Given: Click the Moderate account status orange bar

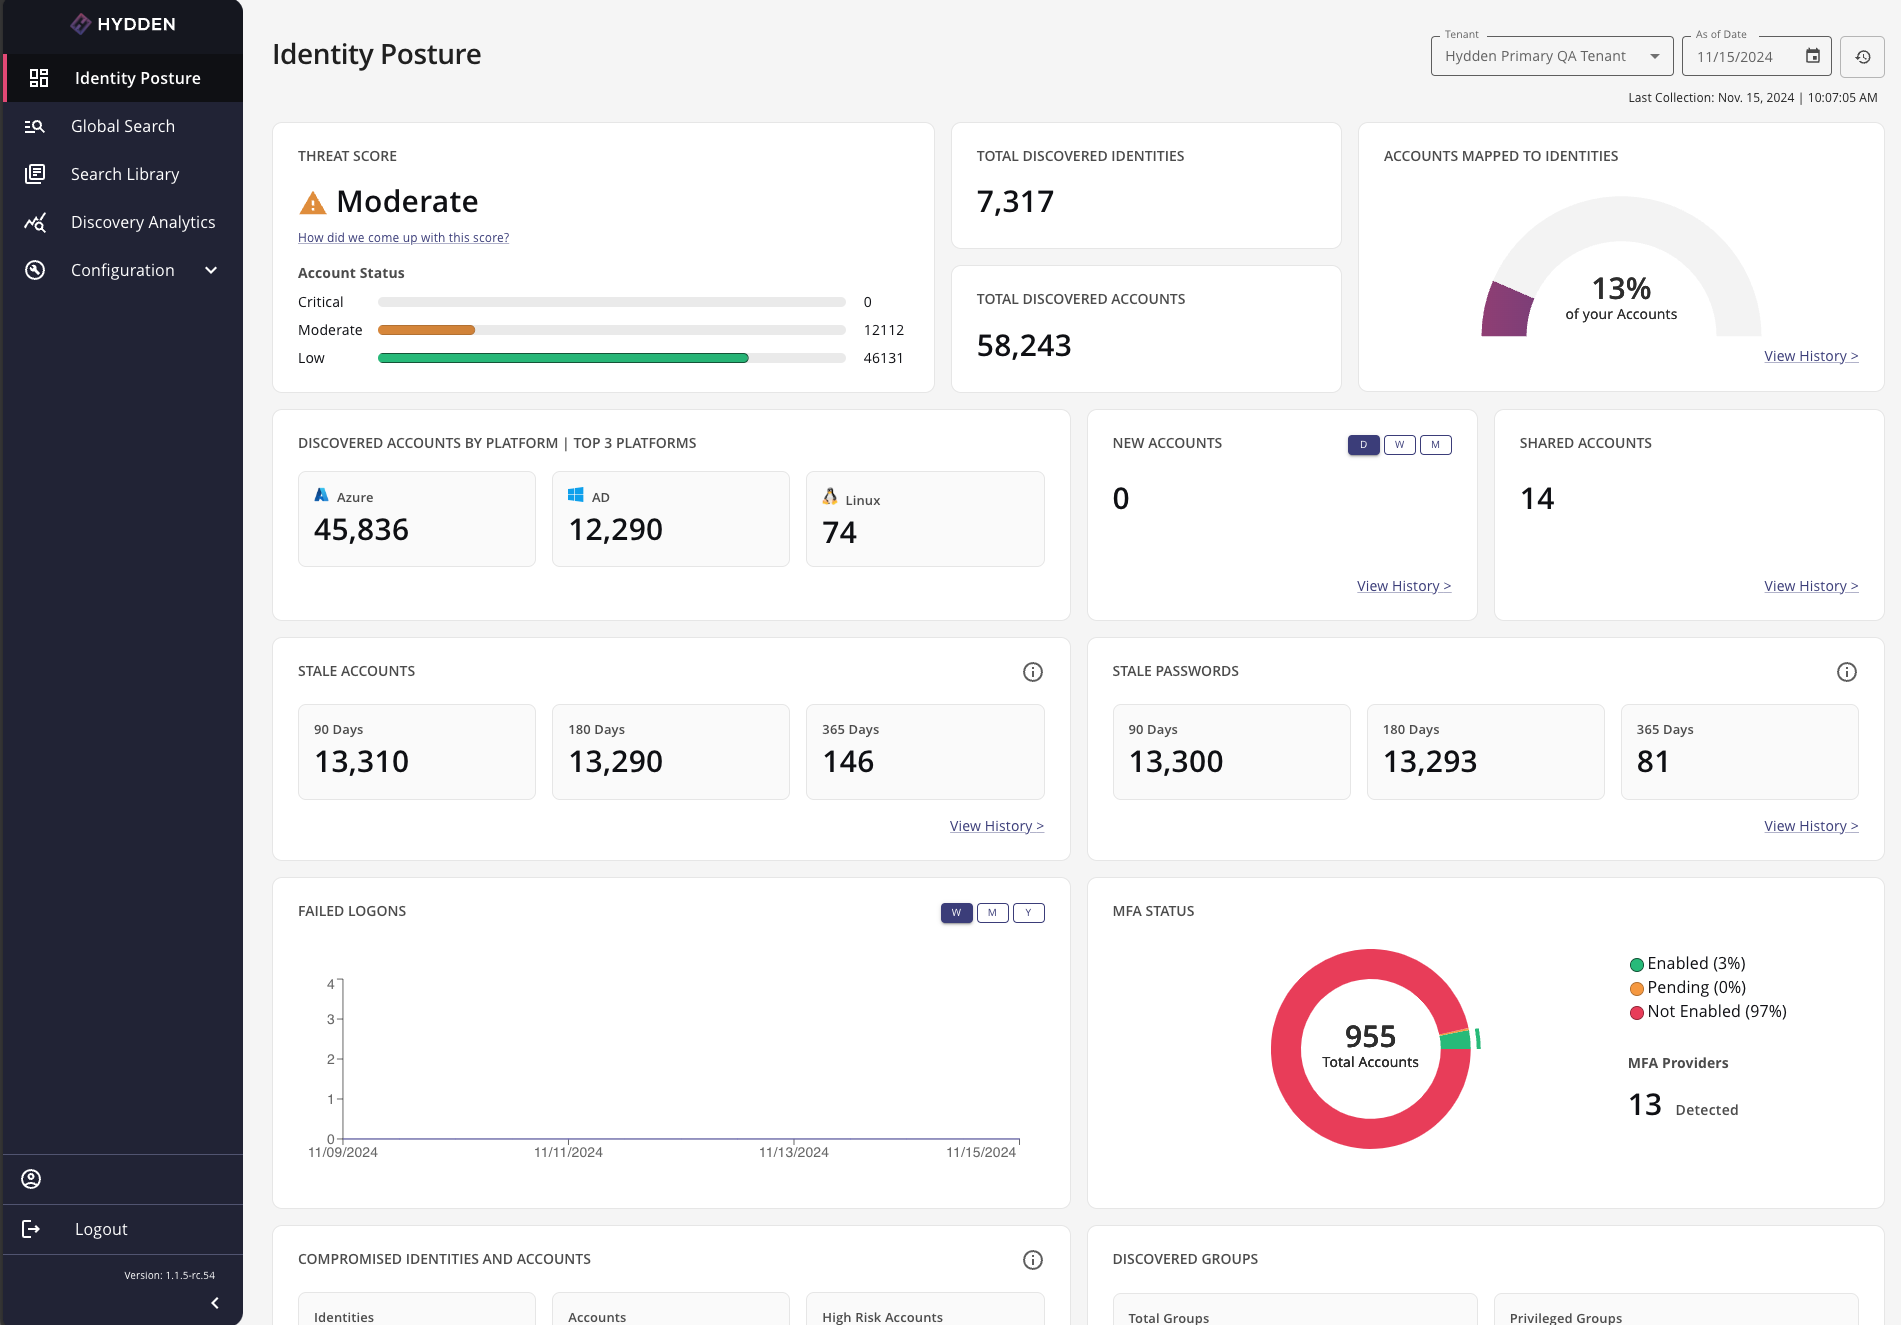Looking at the screenshot, I should click(426, 330).
